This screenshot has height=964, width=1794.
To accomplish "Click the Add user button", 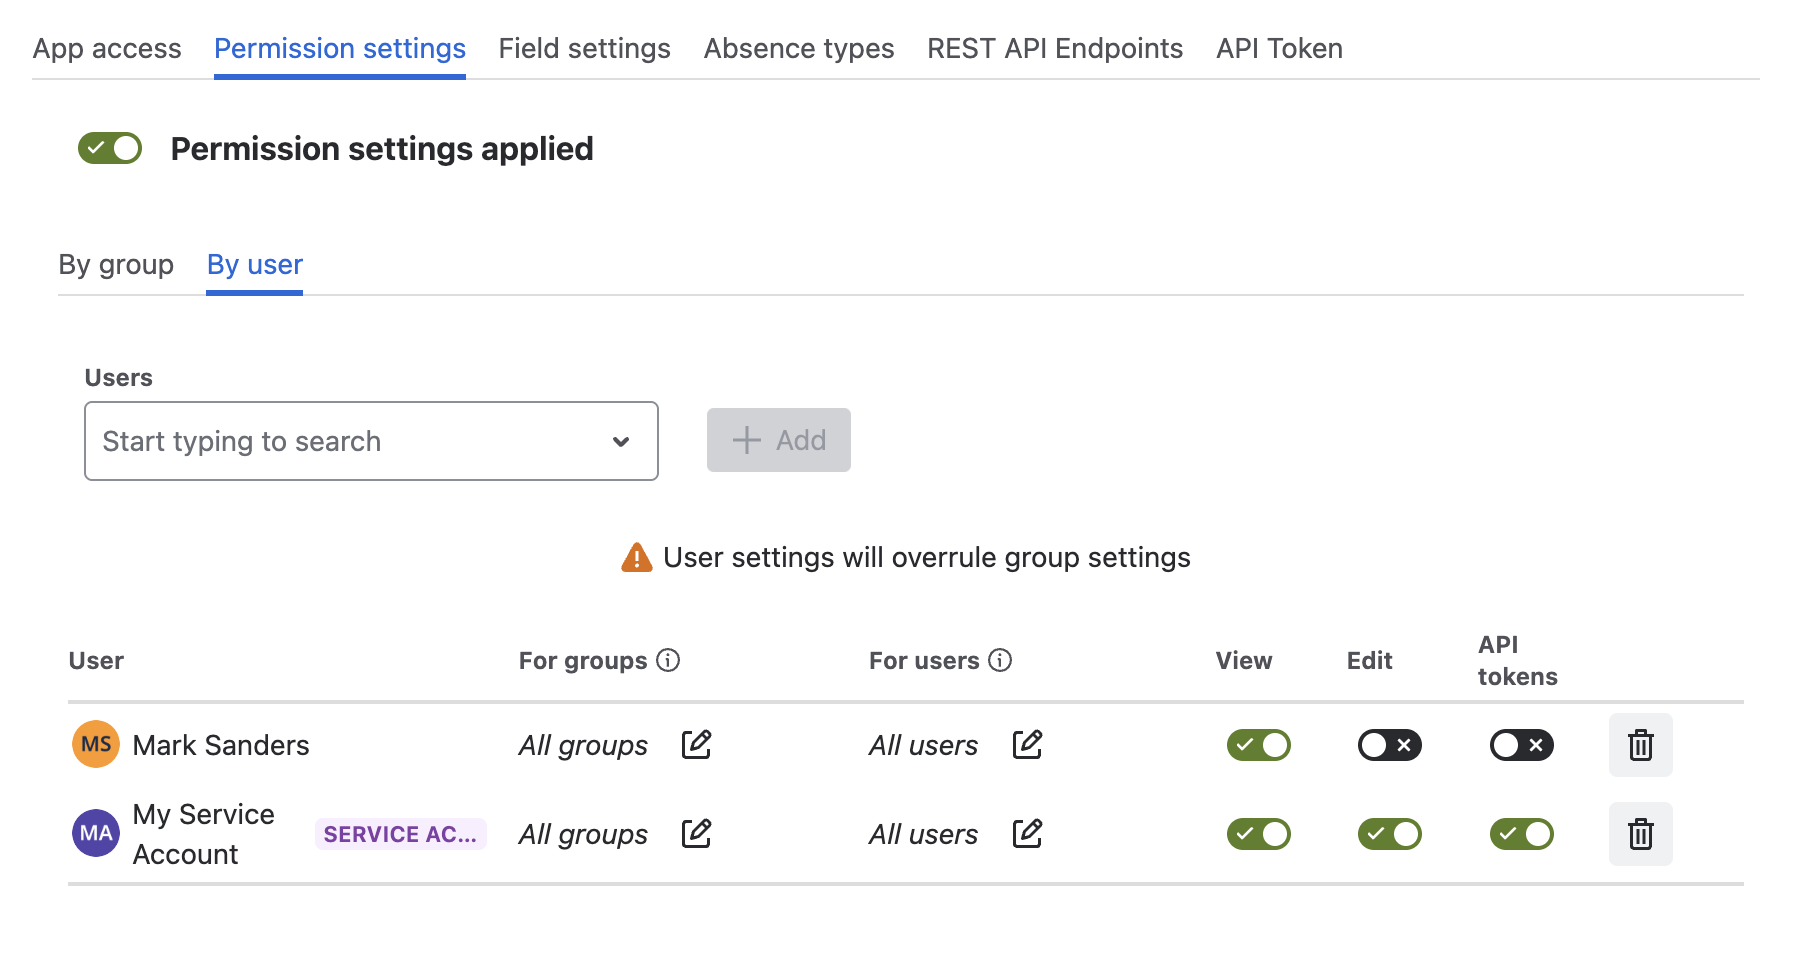I will point(778,440).
